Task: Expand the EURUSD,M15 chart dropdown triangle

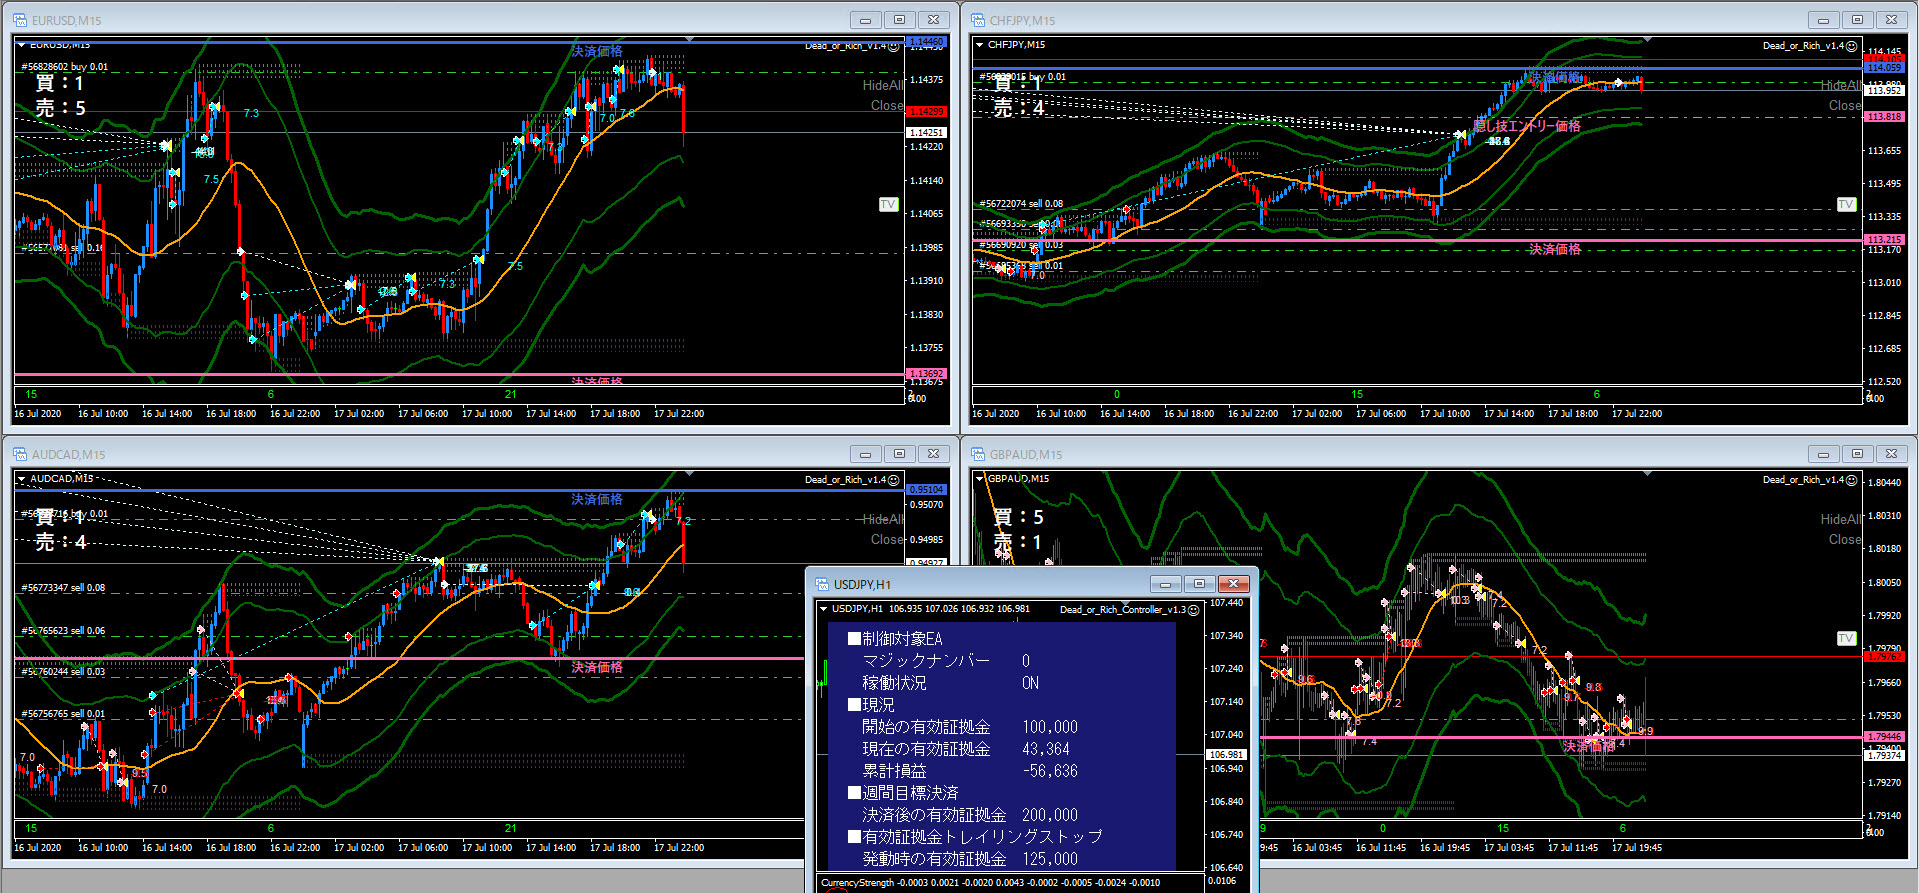Action: 21,45
